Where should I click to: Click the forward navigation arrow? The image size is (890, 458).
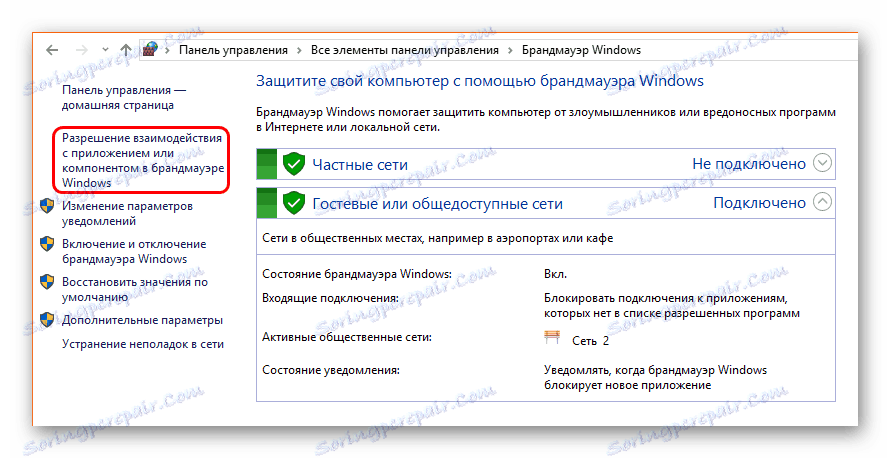click(82, 50)
